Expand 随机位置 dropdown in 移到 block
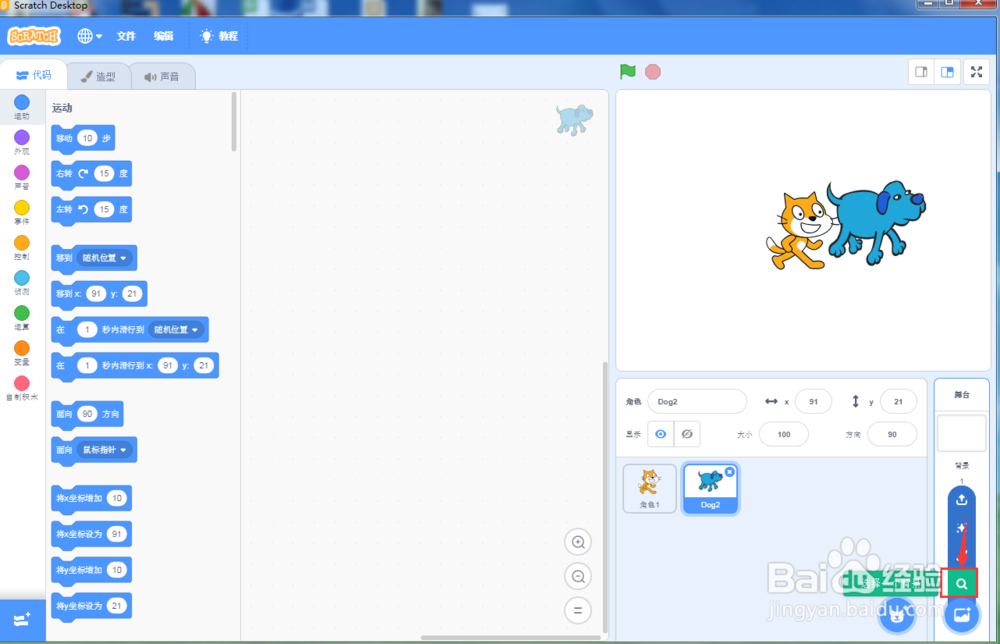 tap(105, 258)
